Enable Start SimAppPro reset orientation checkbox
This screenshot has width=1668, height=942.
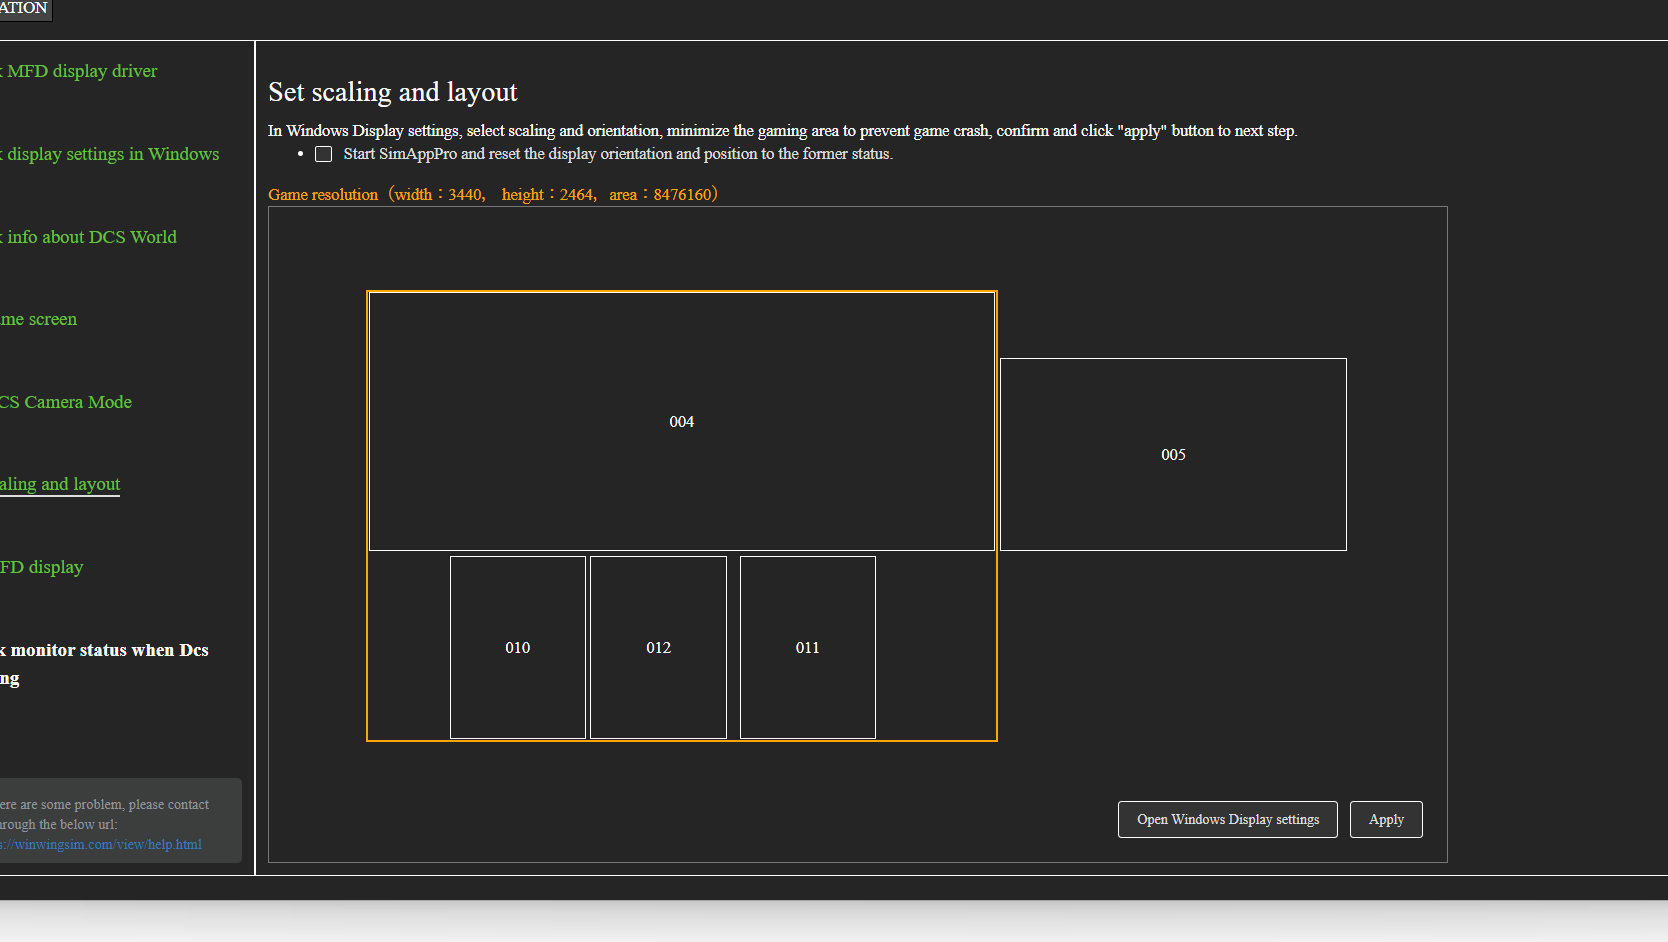[324, 154]
